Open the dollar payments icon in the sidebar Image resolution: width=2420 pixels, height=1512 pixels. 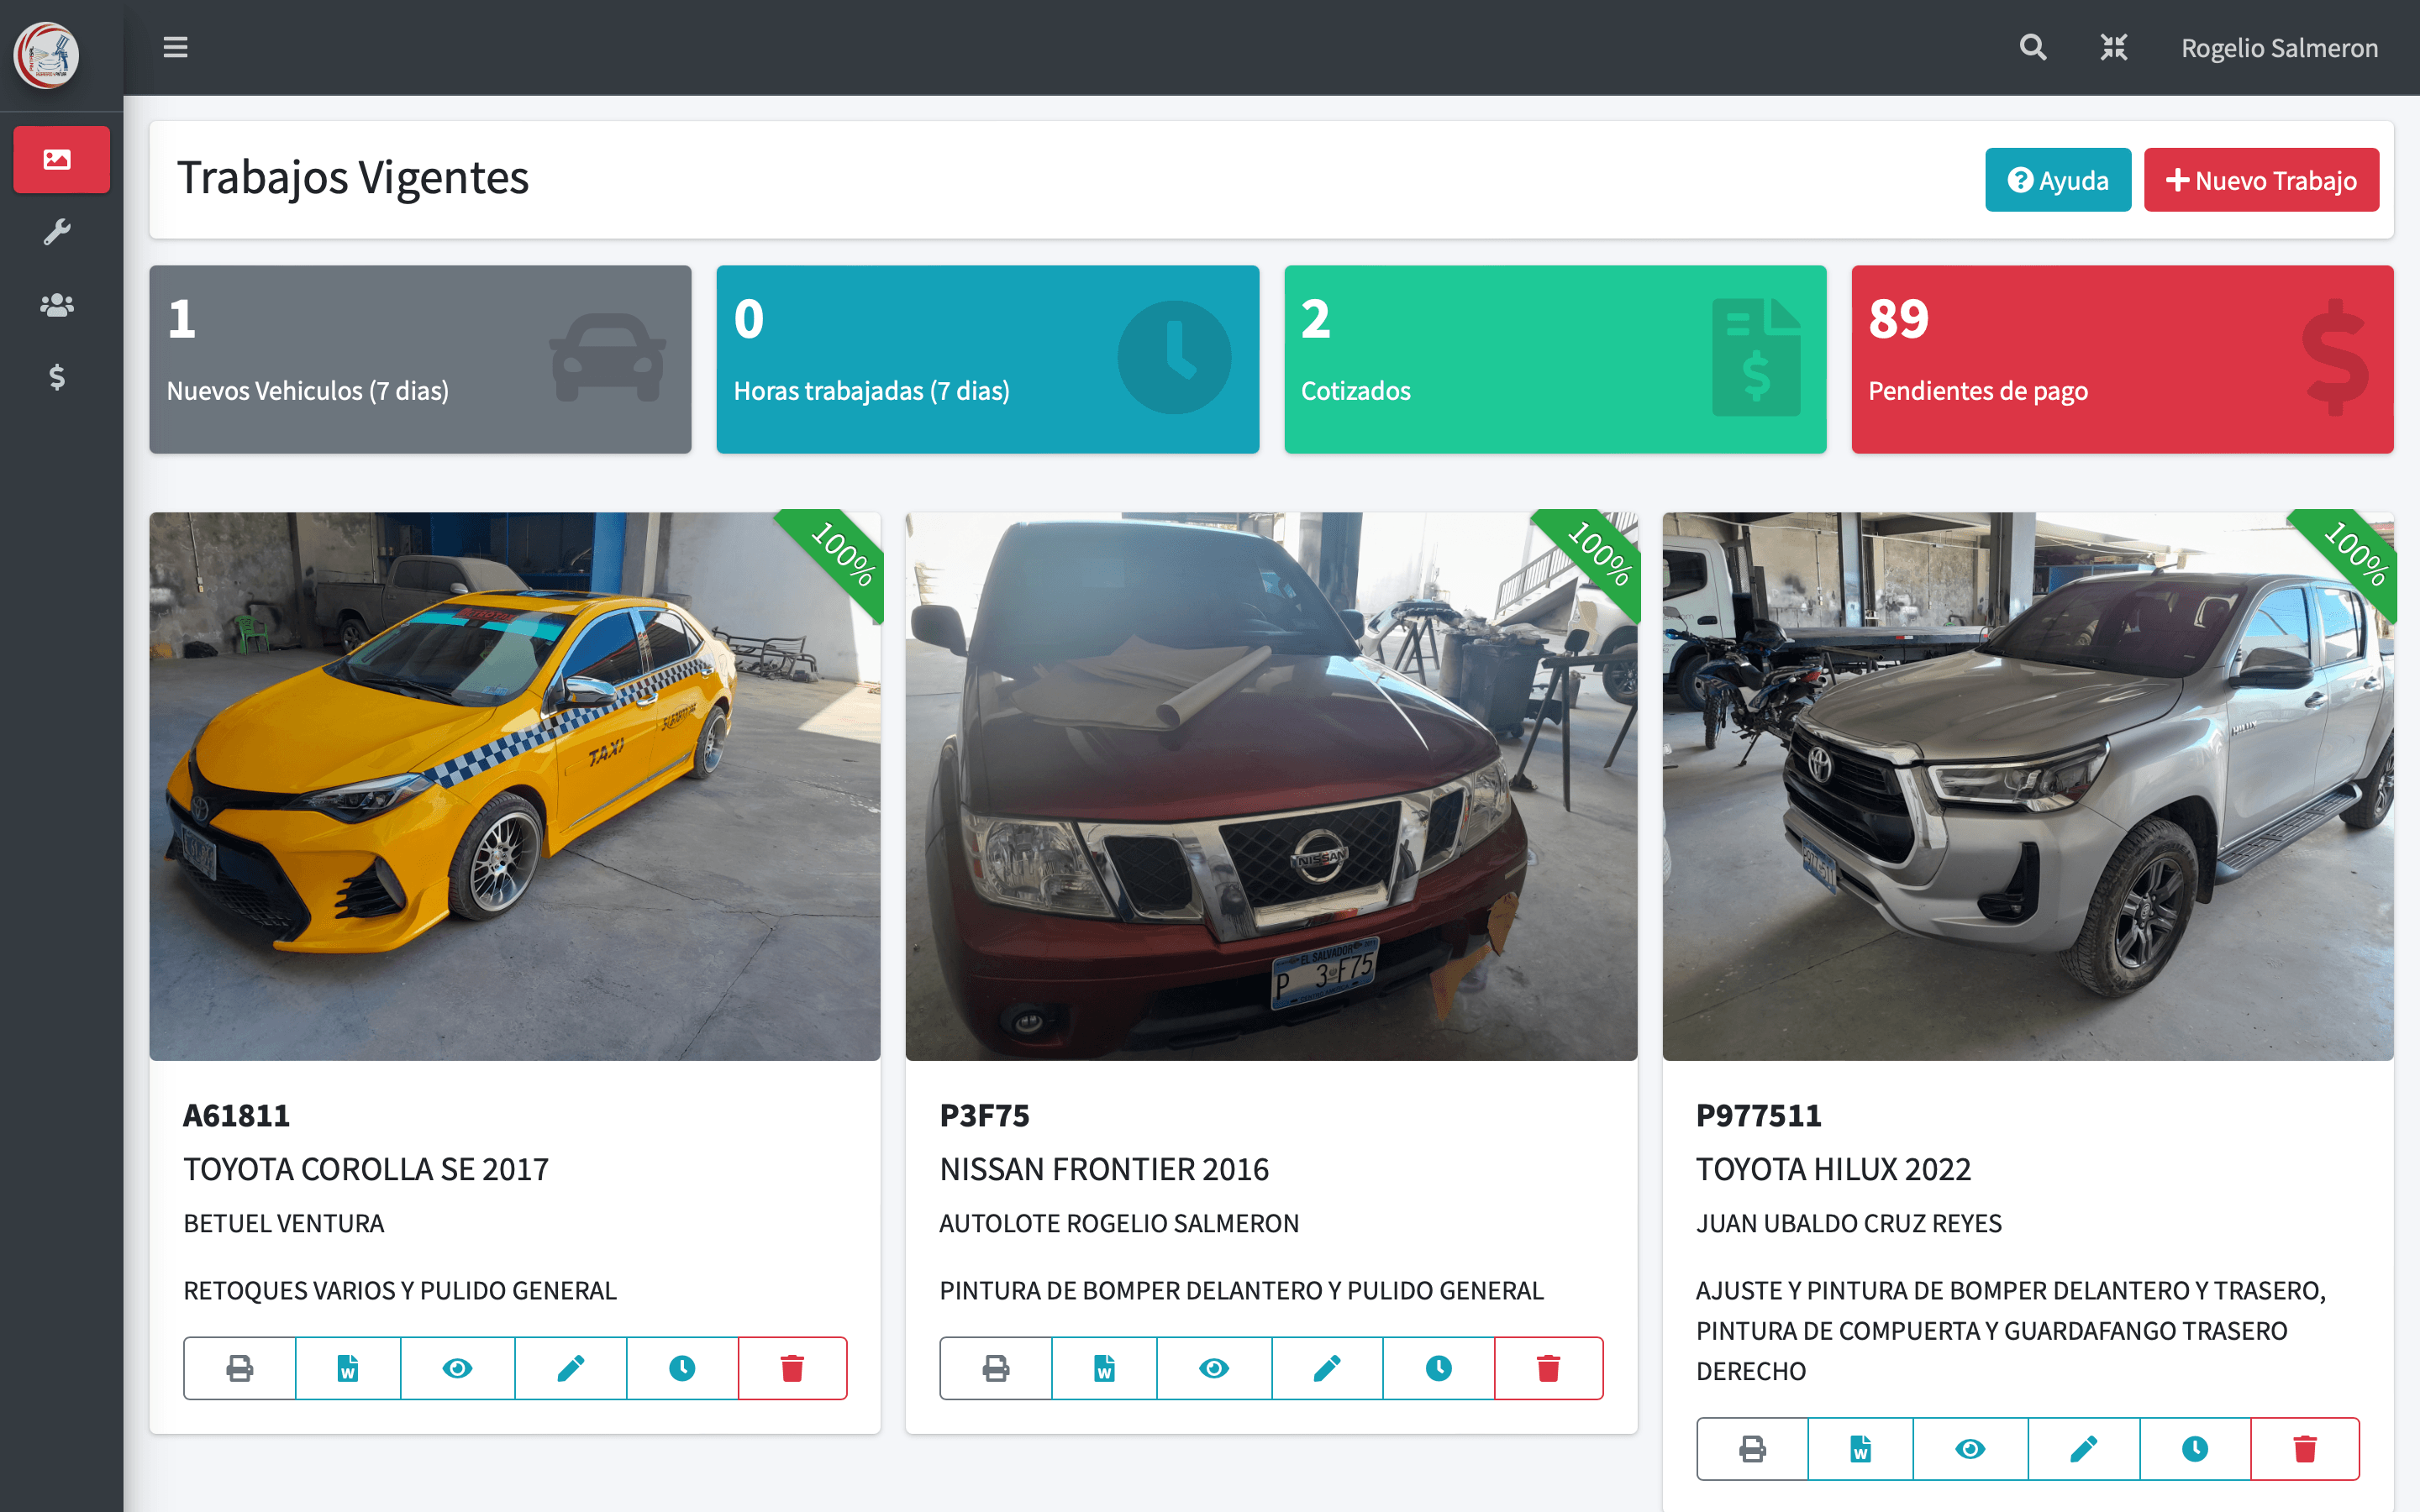(57, 377)
